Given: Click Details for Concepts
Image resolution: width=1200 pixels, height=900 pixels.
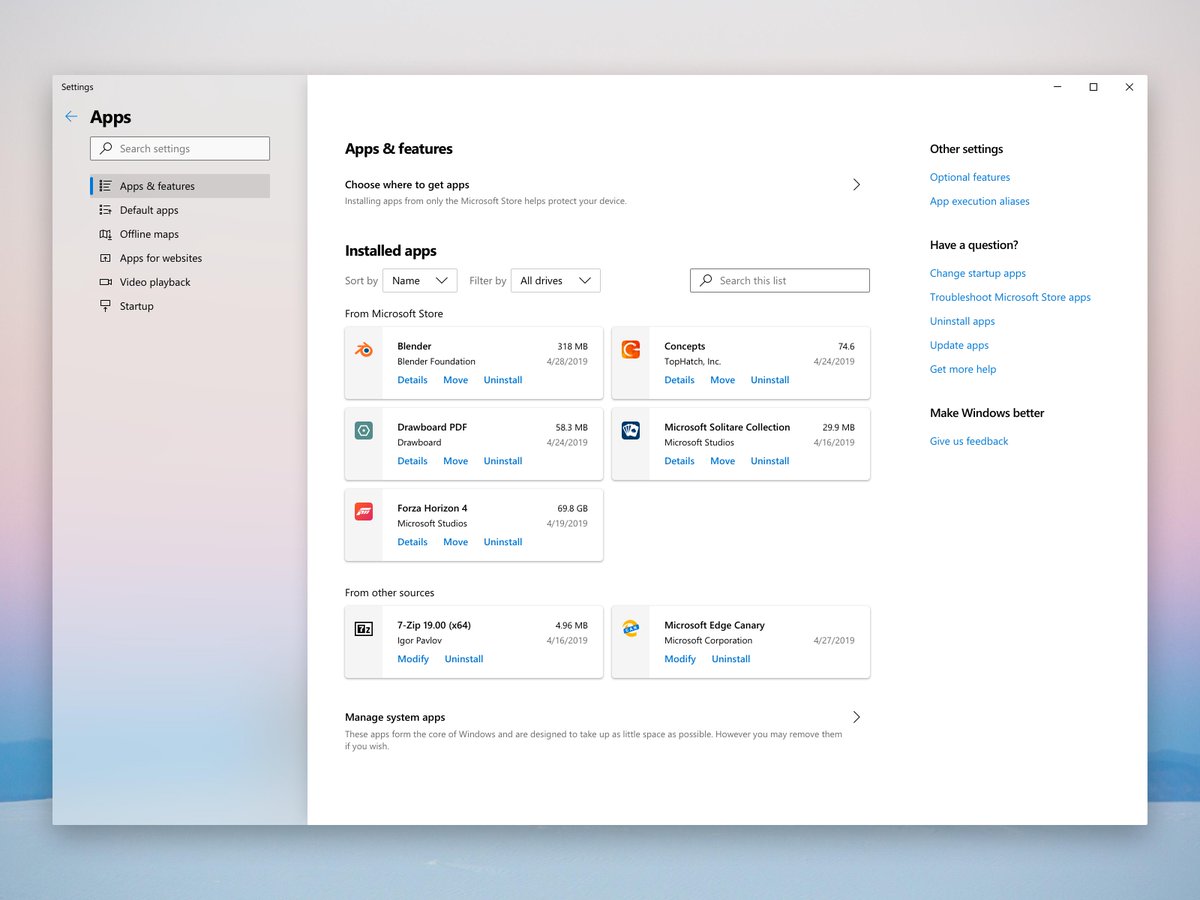Looking at the screenshot, I should 679,380.
